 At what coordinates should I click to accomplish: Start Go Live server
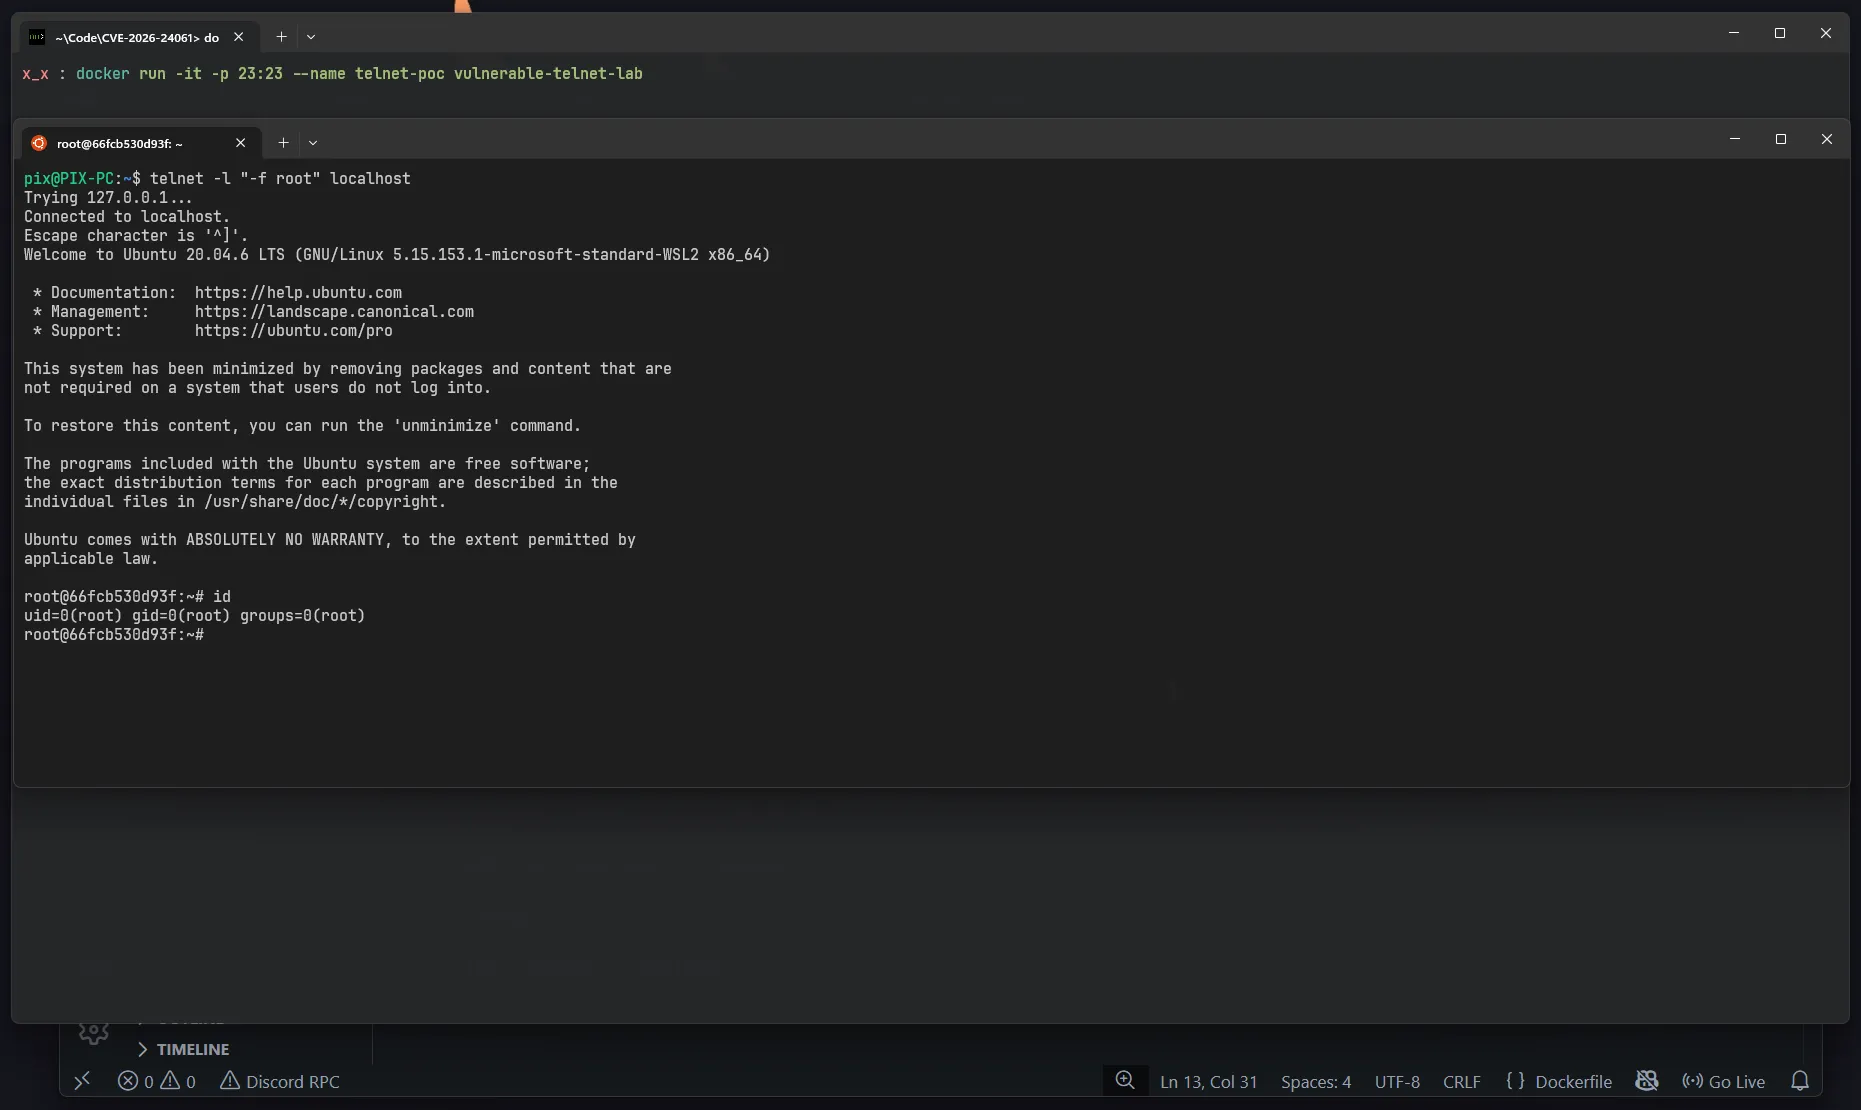[1724, 1081]
